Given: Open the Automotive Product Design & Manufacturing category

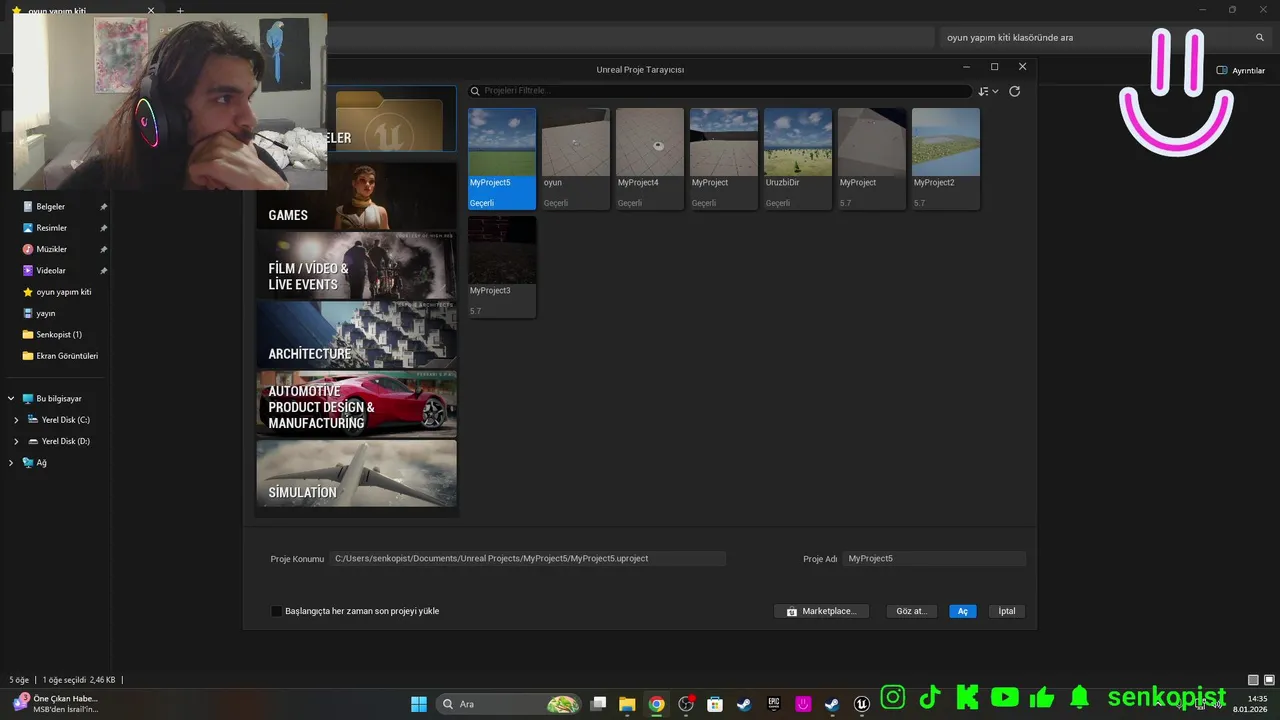Looking at the screenshot, I should (357, 404).
